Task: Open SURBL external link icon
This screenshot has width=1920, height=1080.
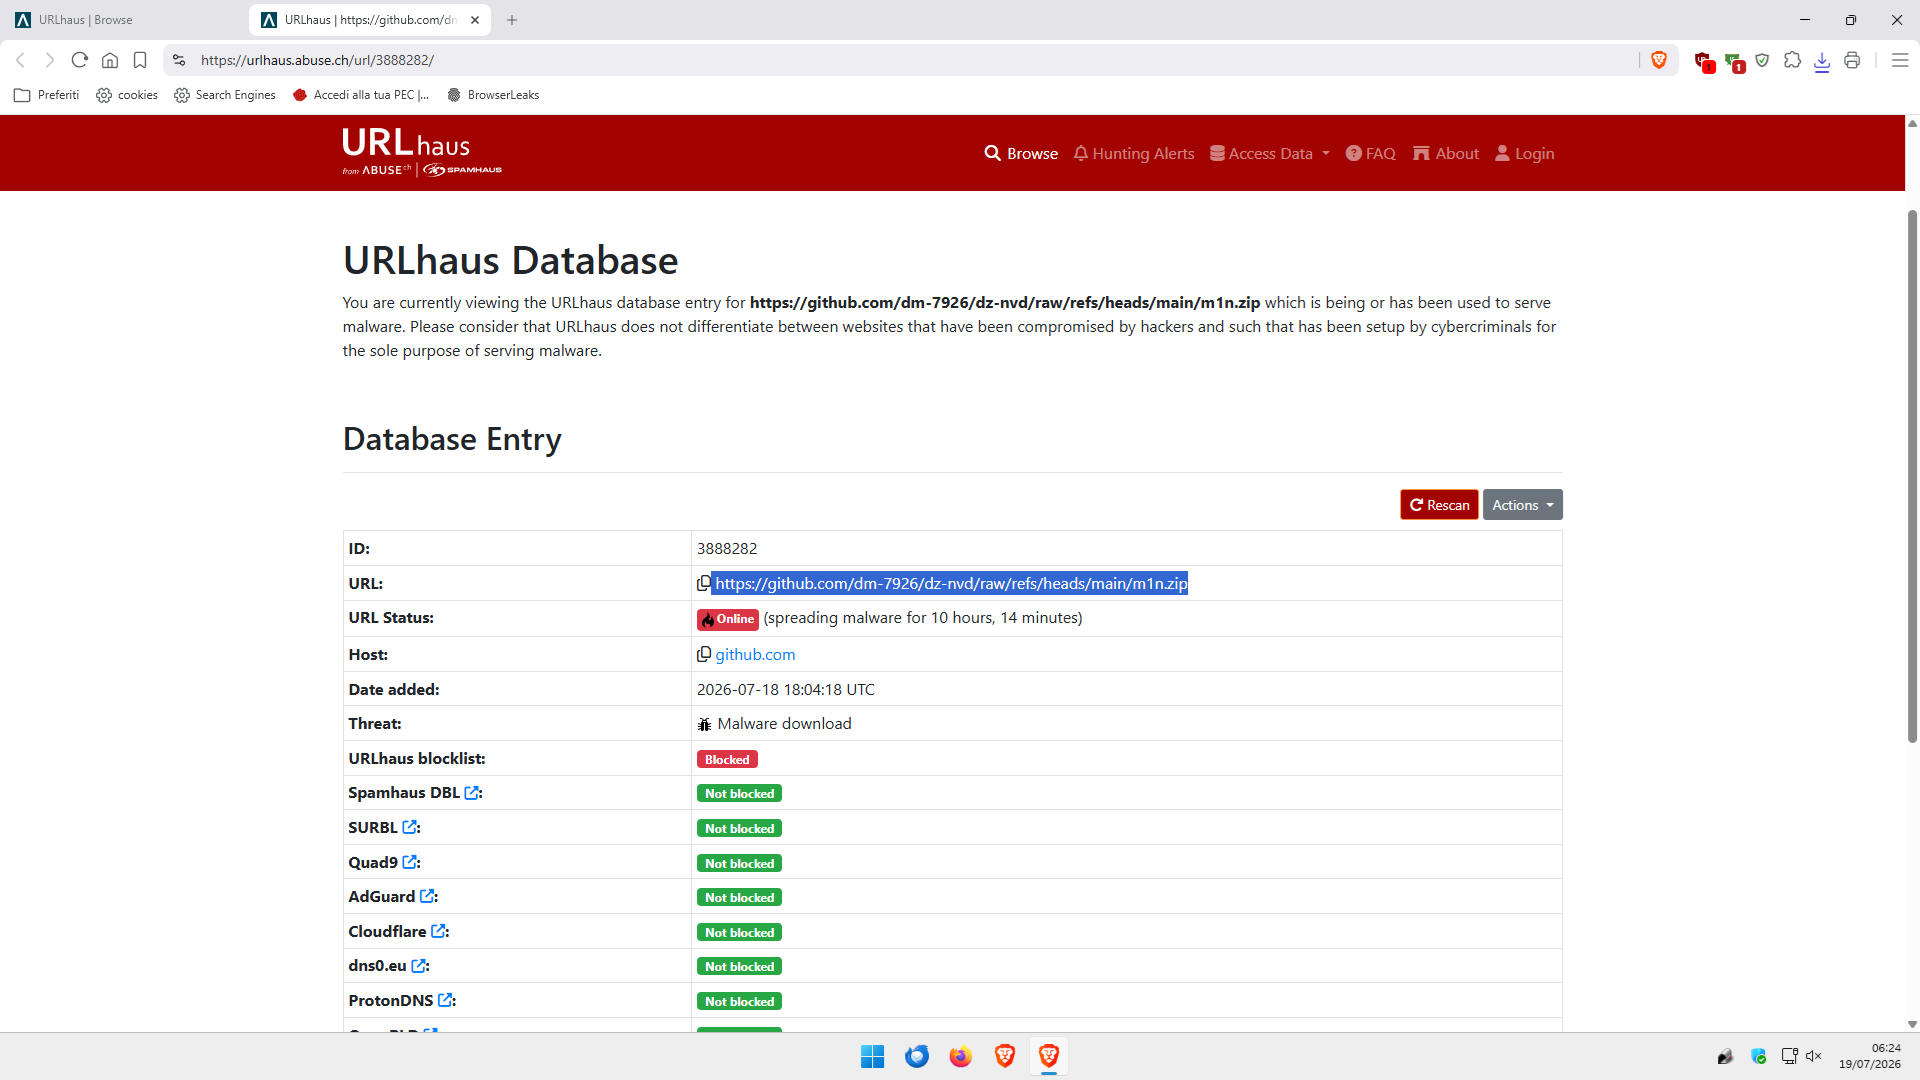Action: [410, 827]
